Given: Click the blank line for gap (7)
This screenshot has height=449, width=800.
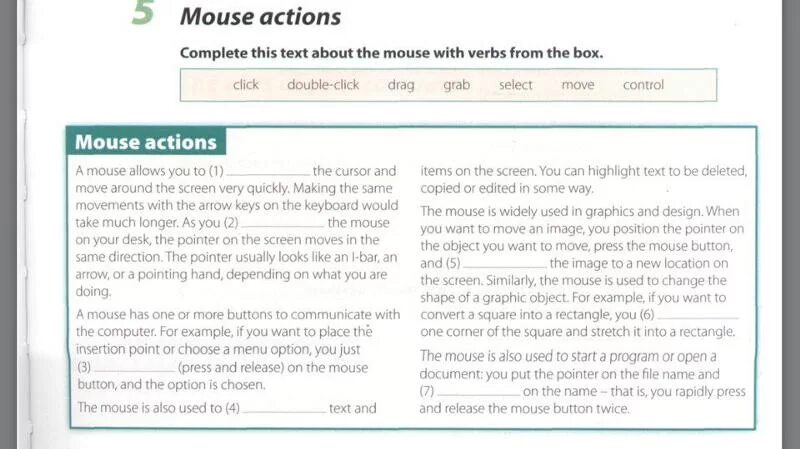Looking at the screenshot, I should click(479, 394).
